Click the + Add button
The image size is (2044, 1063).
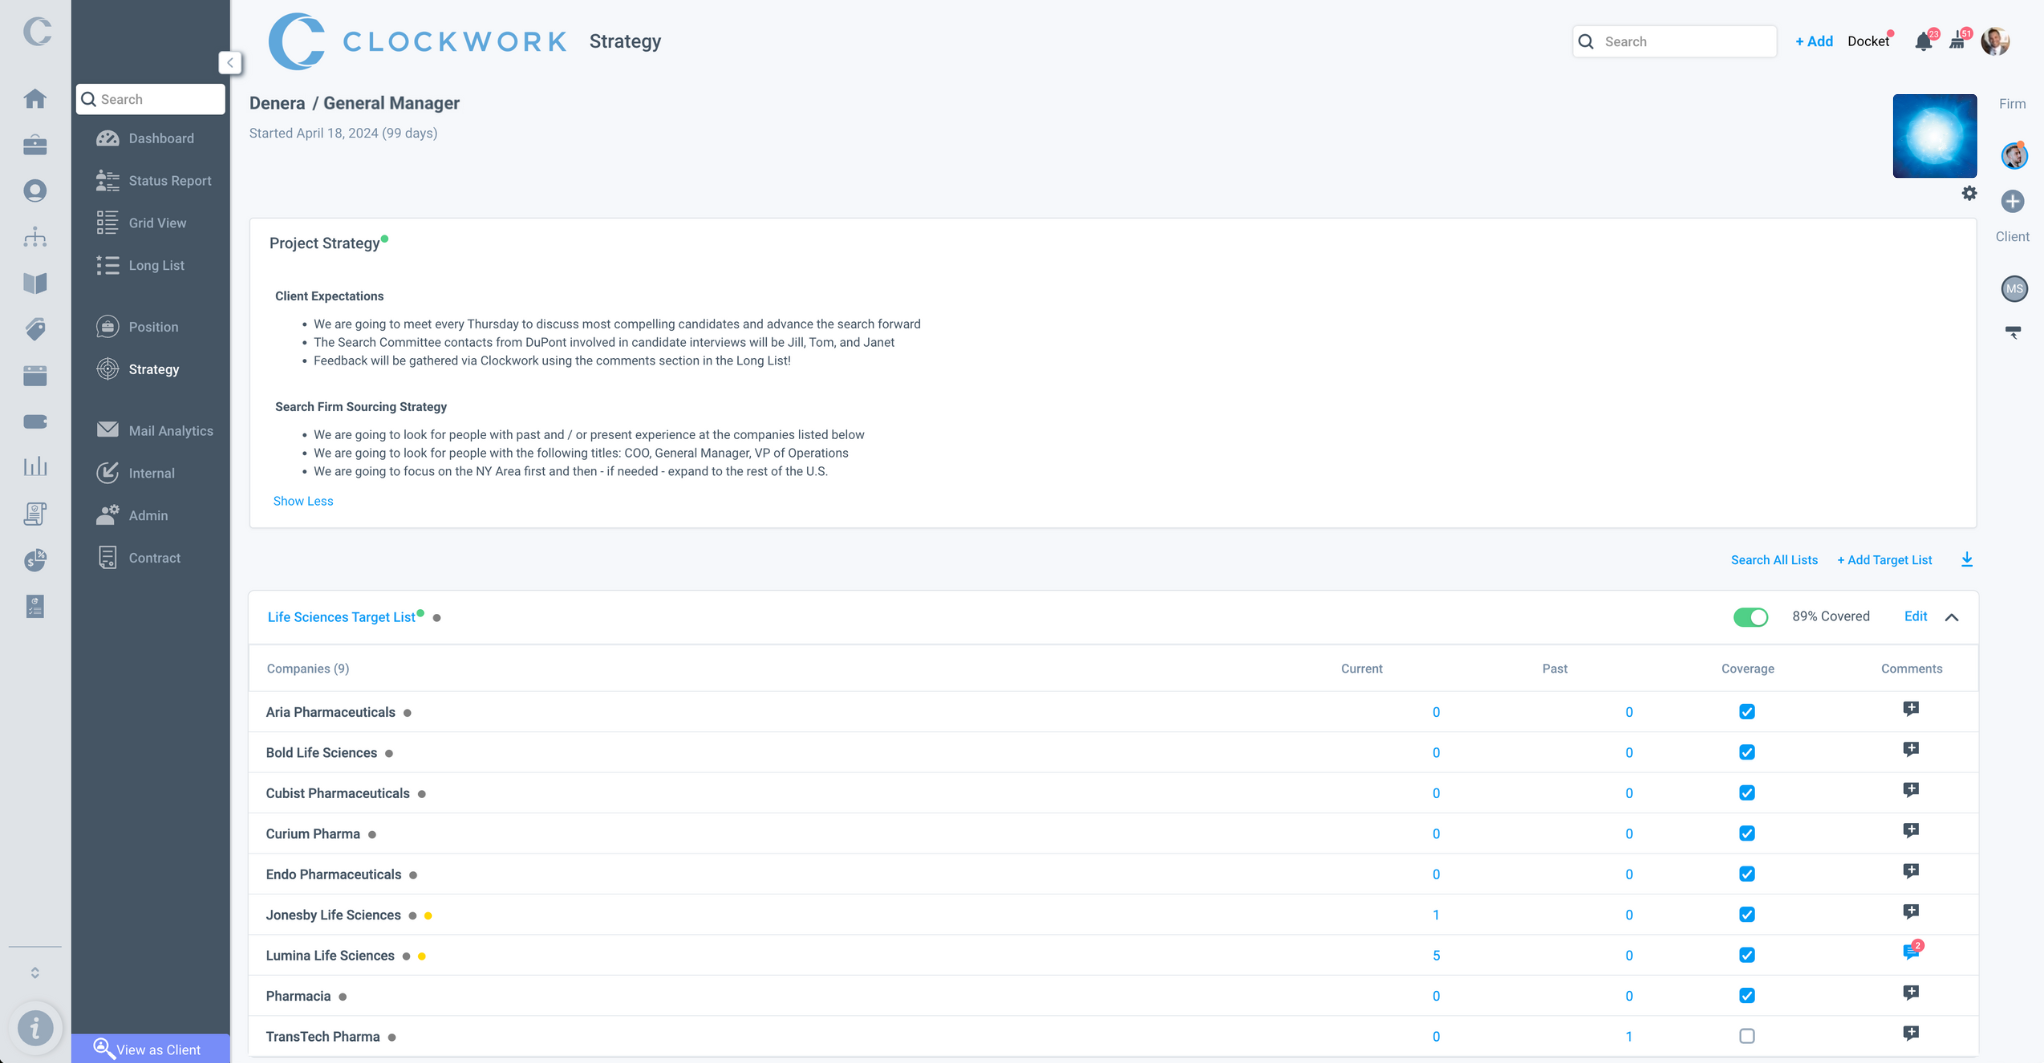pos(1814,41)
